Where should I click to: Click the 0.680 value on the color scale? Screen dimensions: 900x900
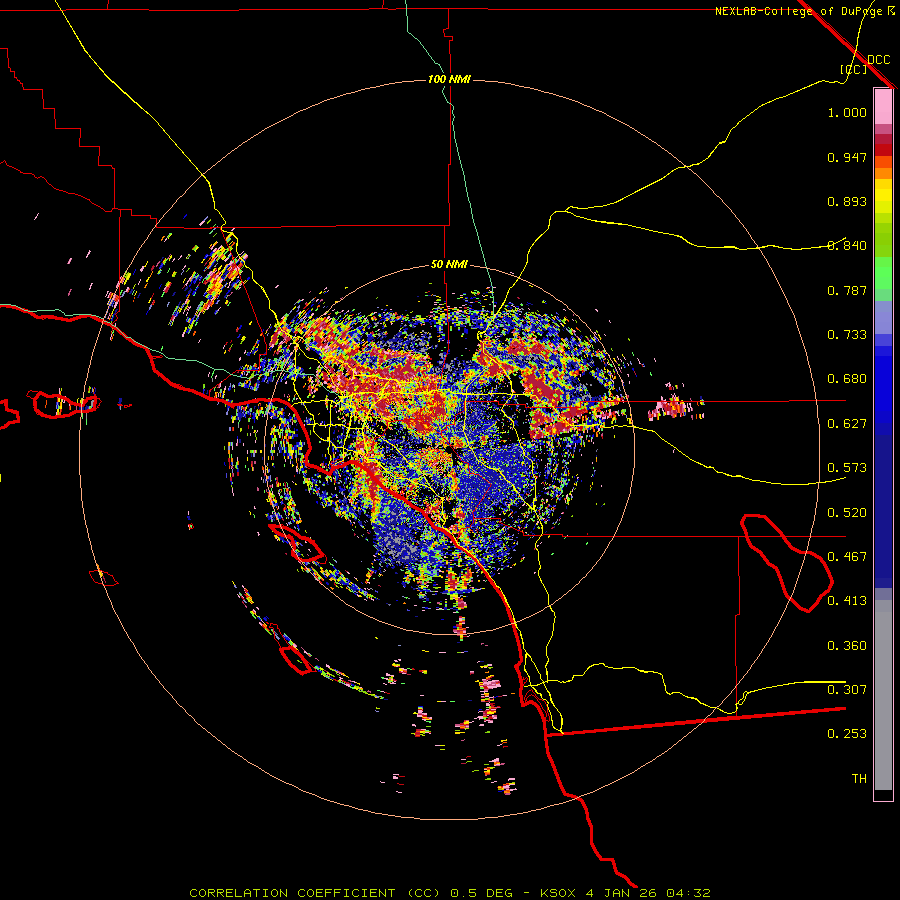[x=847, y=379]
